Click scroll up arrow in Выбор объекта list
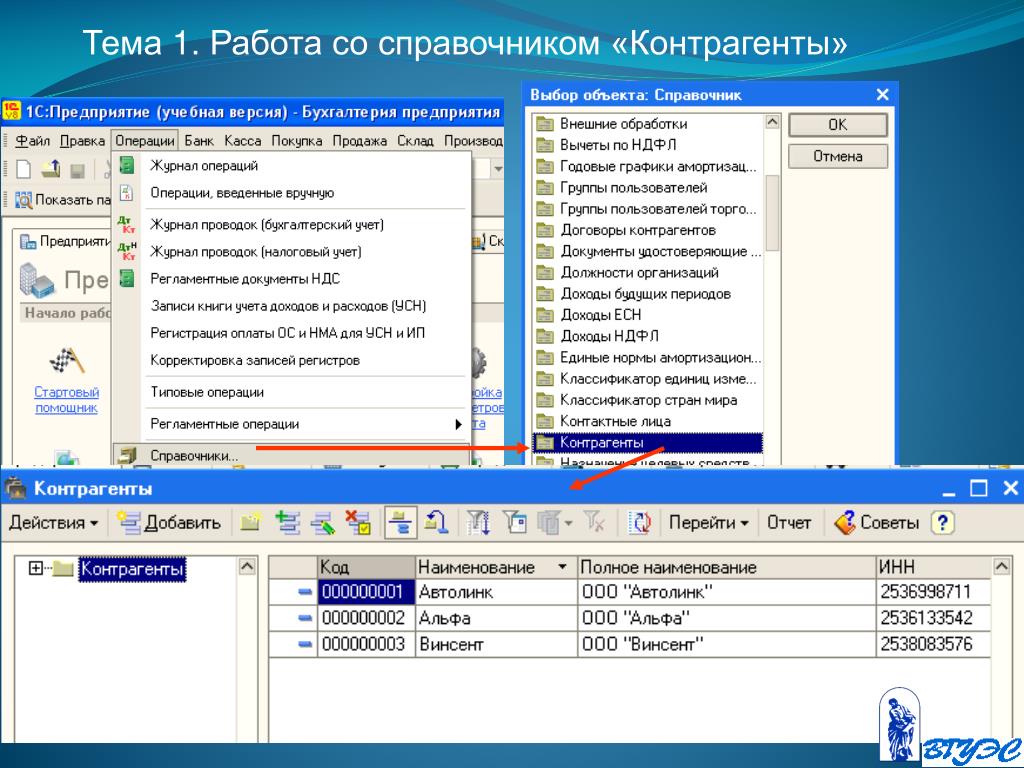 772,122
